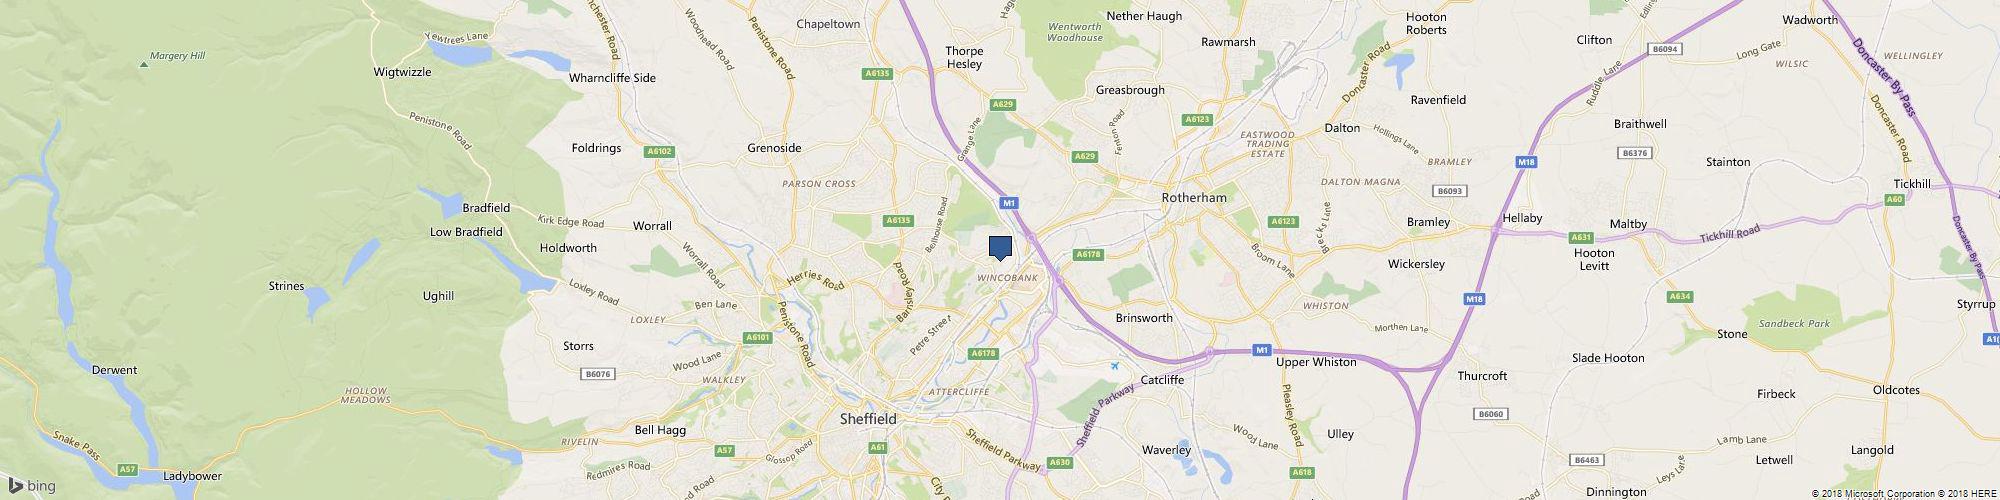2000x500 pixels.
Task: Click the M1 motorway shield near Wincobank
Action: click(1009, 203)
